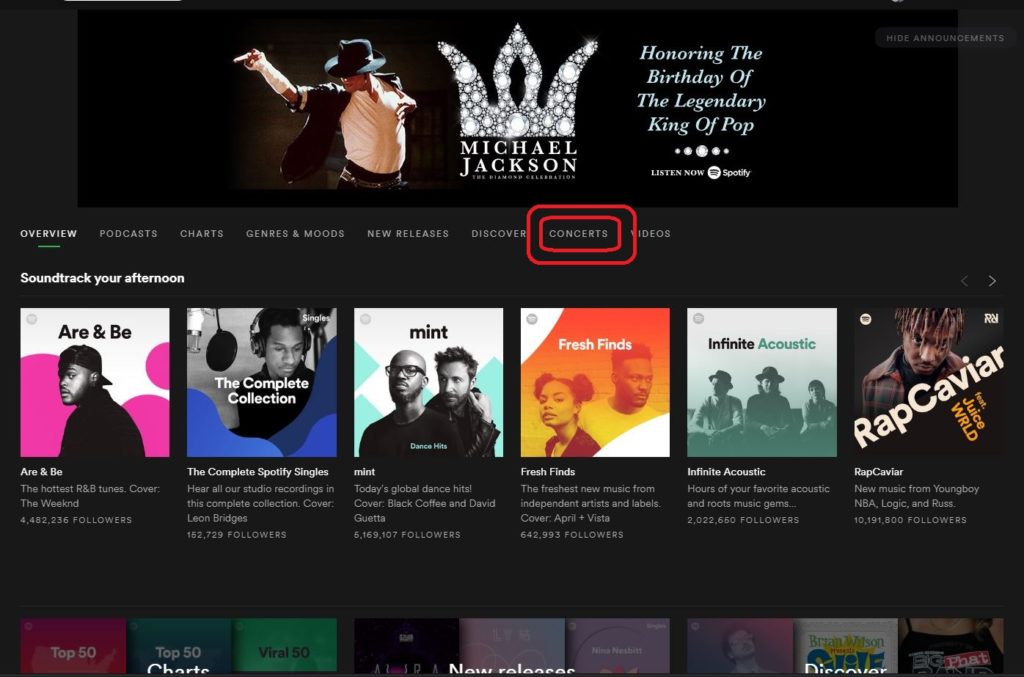Viewport: 1024px width, 677px height.
Task: Select the second carousel dot in the banner
Action: click(688, 150)
